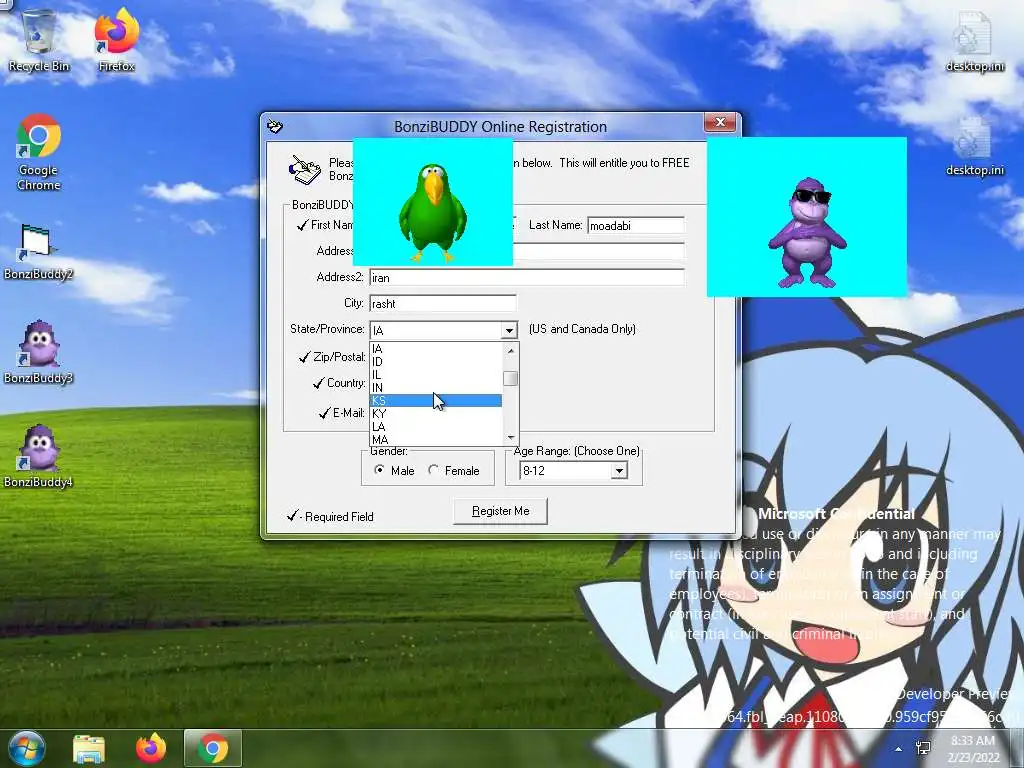Viewport: 1024px width, 768px height.
Task: Choose LA from the state list
Action: pos(436,426)
